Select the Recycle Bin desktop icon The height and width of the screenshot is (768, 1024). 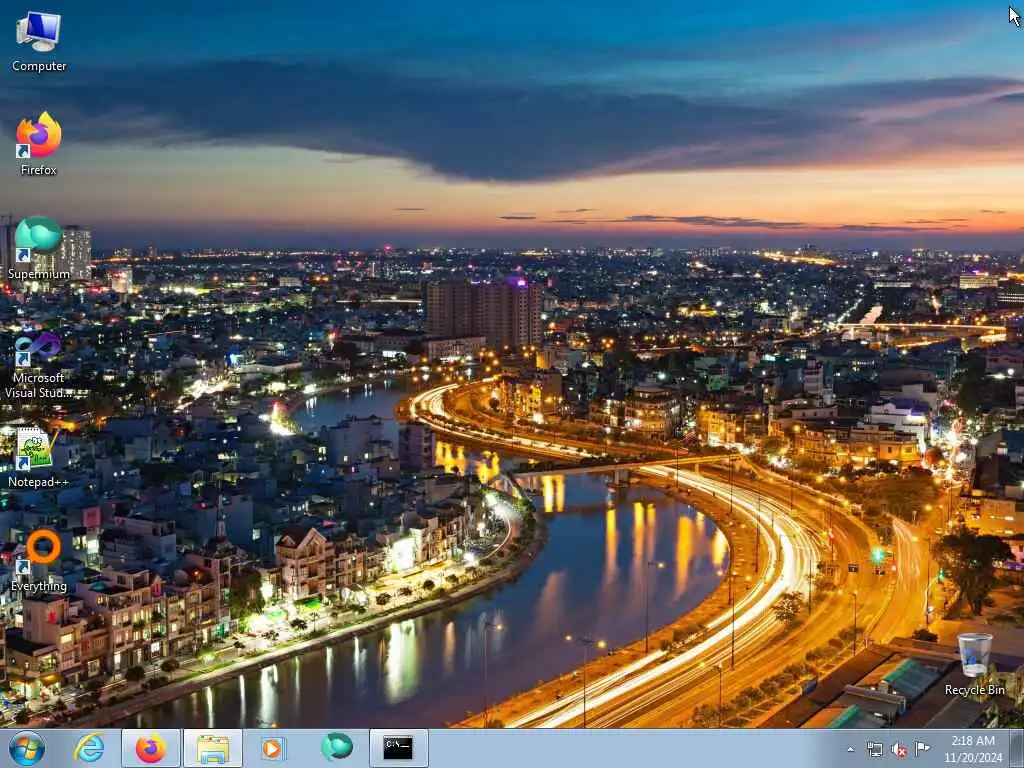coord(974,664)
